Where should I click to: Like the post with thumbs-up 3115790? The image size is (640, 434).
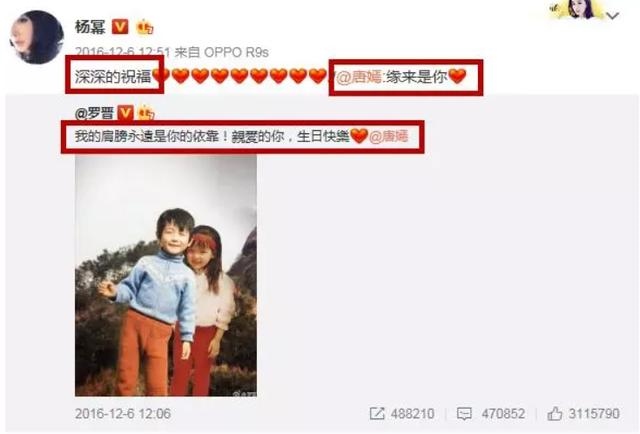click(x=554, y=414)
